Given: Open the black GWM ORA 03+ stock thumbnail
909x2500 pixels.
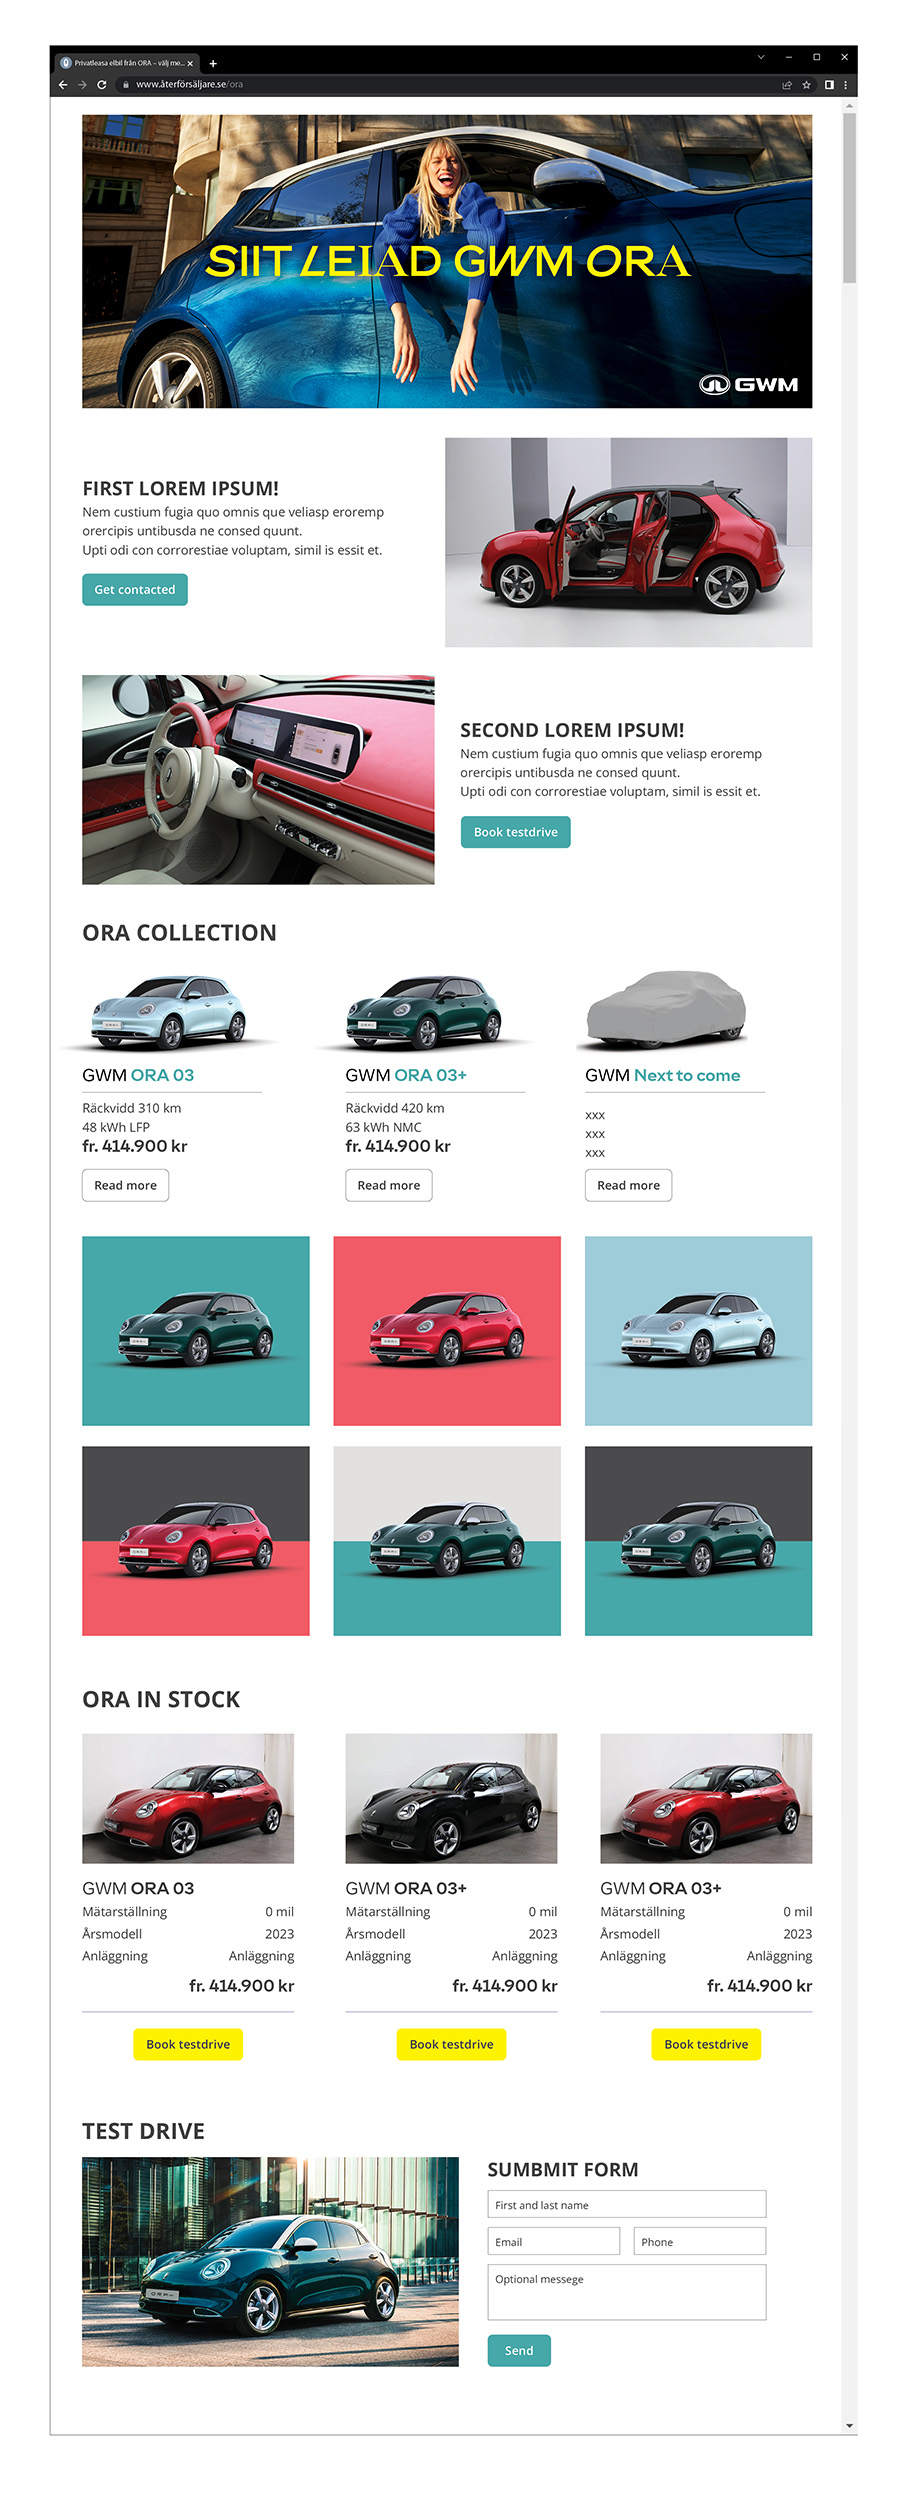Looking at the screenshot, I should (x=451, y=1798).
